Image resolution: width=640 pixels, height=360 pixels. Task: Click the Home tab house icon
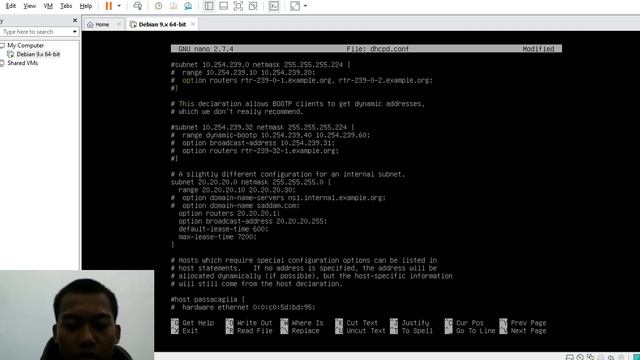(x=90, y=24)
